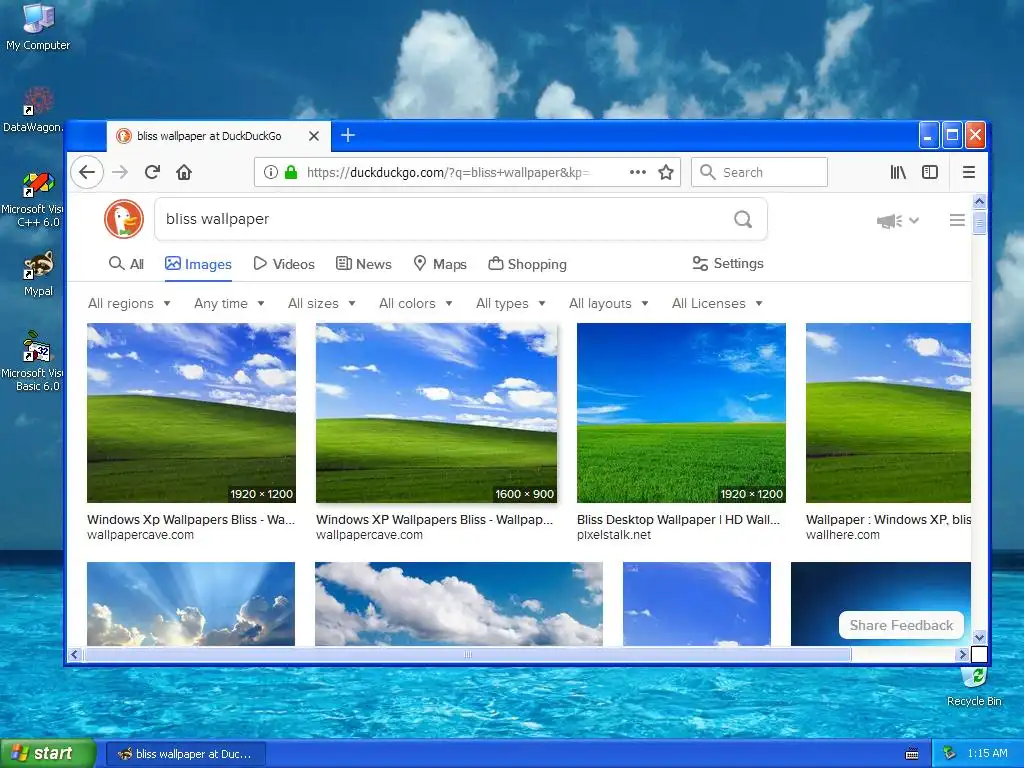Open the browser hamburger menu
1024x768 pixels.
tap(969, 172)
